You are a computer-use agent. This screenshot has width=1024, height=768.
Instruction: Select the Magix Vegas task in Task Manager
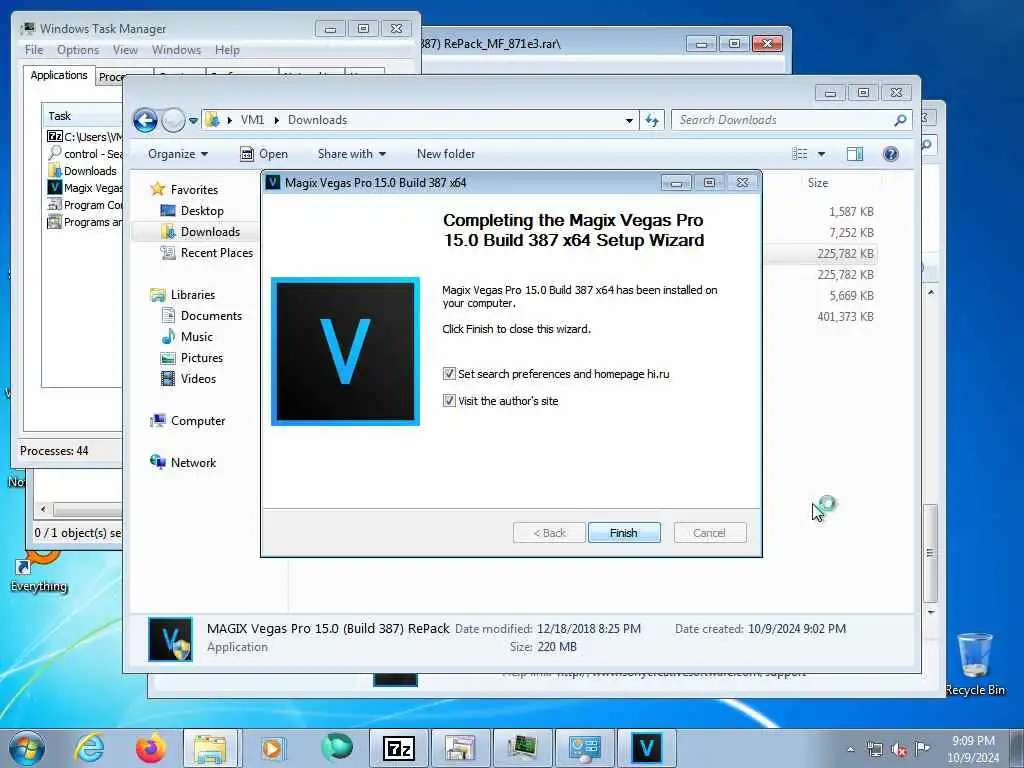point(85,188)
